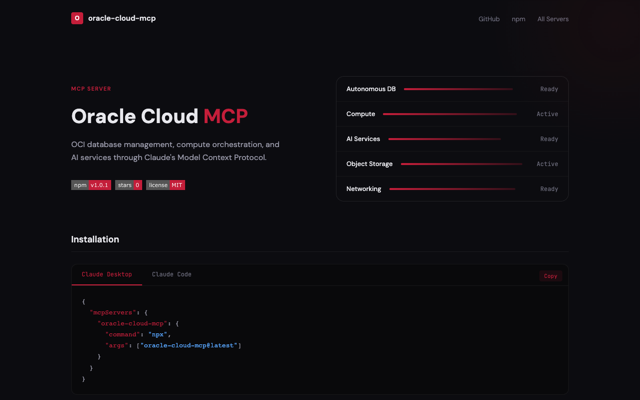Click the OCI database management description text
The height and width of the screenshot is (400, 640).
175,151
